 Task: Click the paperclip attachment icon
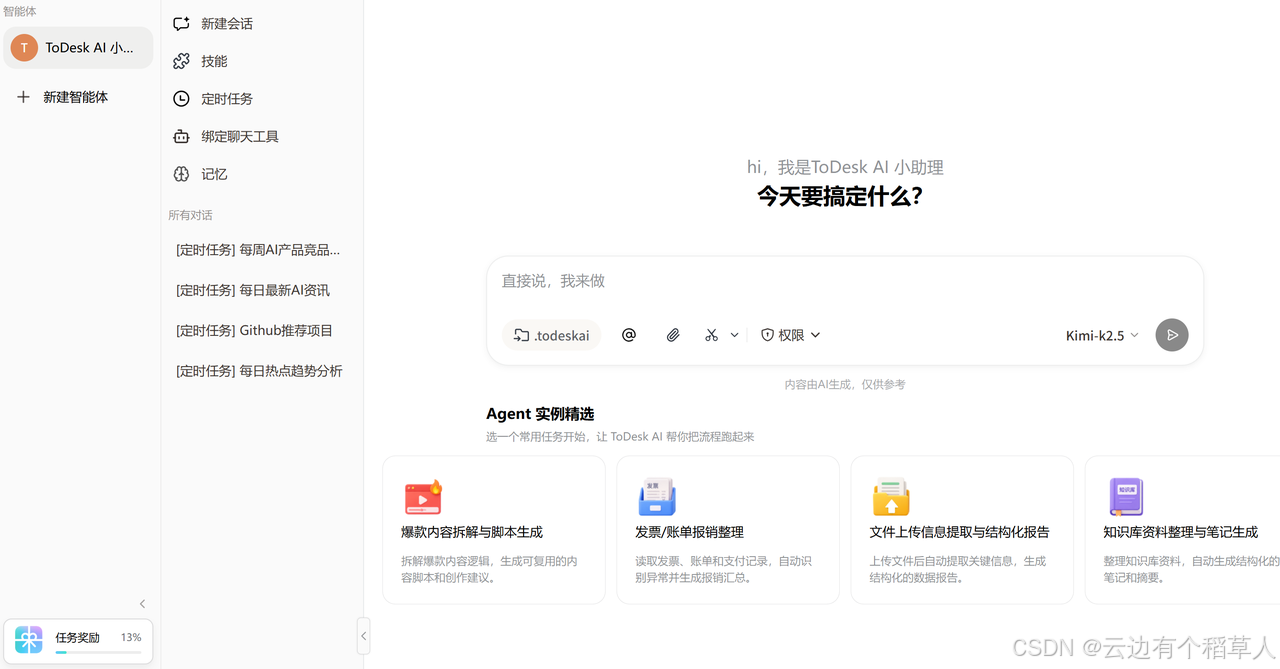point(673,335)
